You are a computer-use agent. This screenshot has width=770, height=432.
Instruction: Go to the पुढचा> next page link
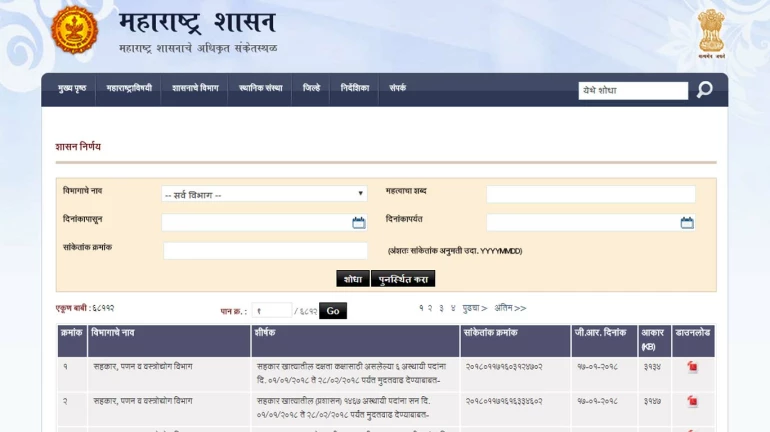[x=474, y=308]
